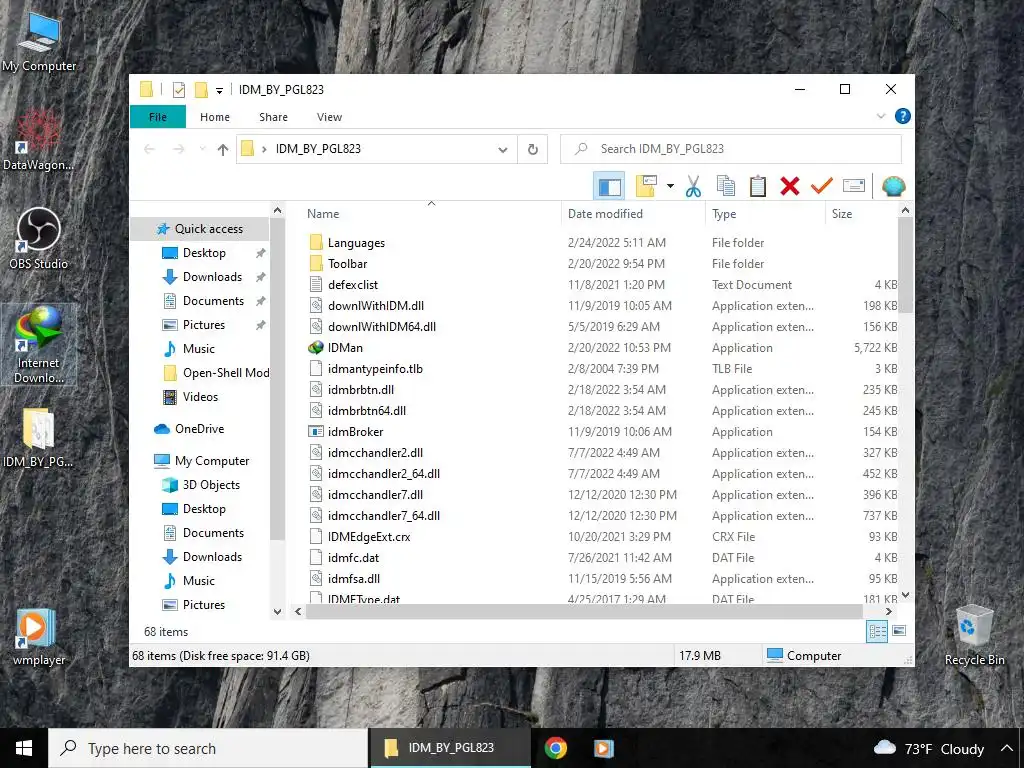Select the IDMEdgeExt.crx file
Screen dimensions: 1024x768
coord(369,537)
